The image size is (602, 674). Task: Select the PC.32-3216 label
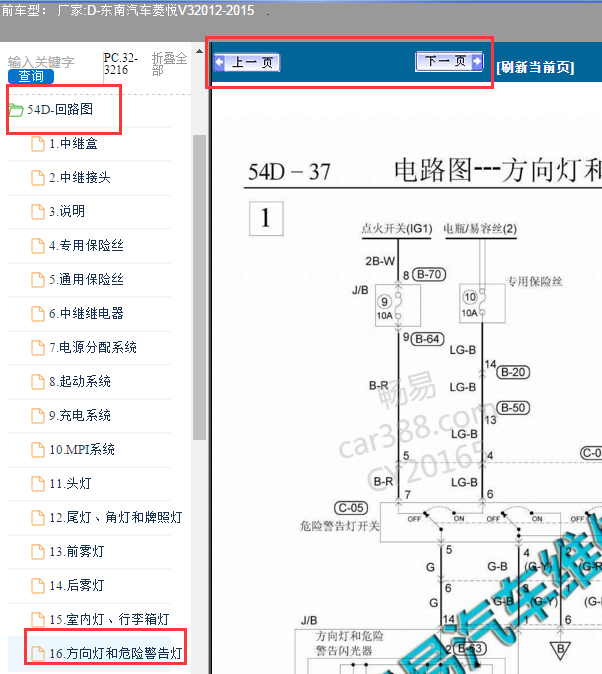point(121,64)
